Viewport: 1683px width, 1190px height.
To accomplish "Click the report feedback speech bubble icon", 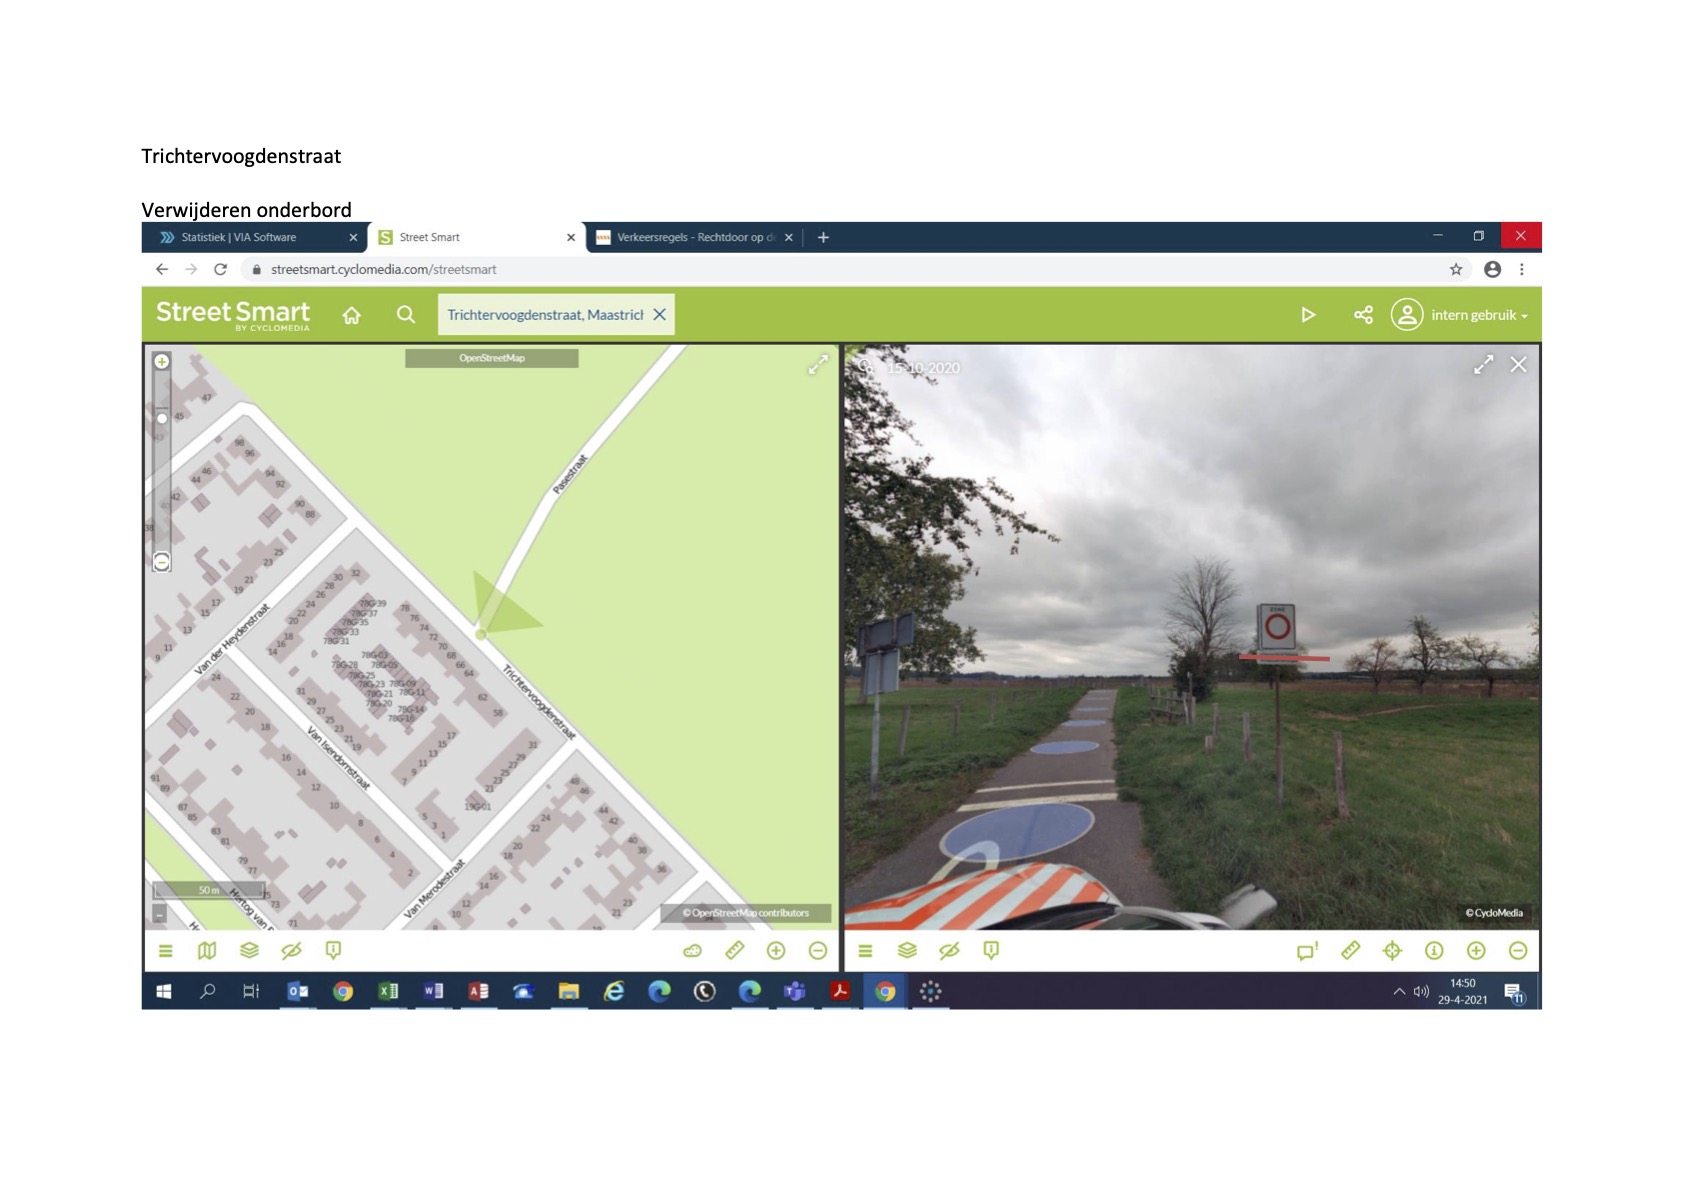I will (x=1307, y=951).
